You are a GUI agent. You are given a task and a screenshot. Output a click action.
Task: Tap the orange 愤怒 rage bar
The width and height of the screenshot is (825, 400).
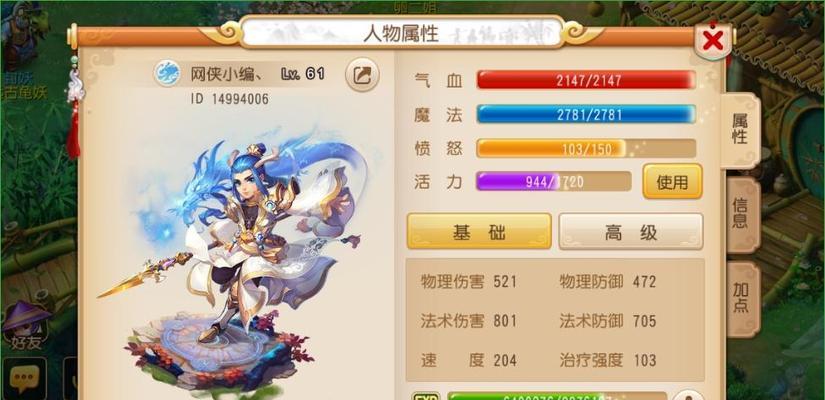click(586, 148)
